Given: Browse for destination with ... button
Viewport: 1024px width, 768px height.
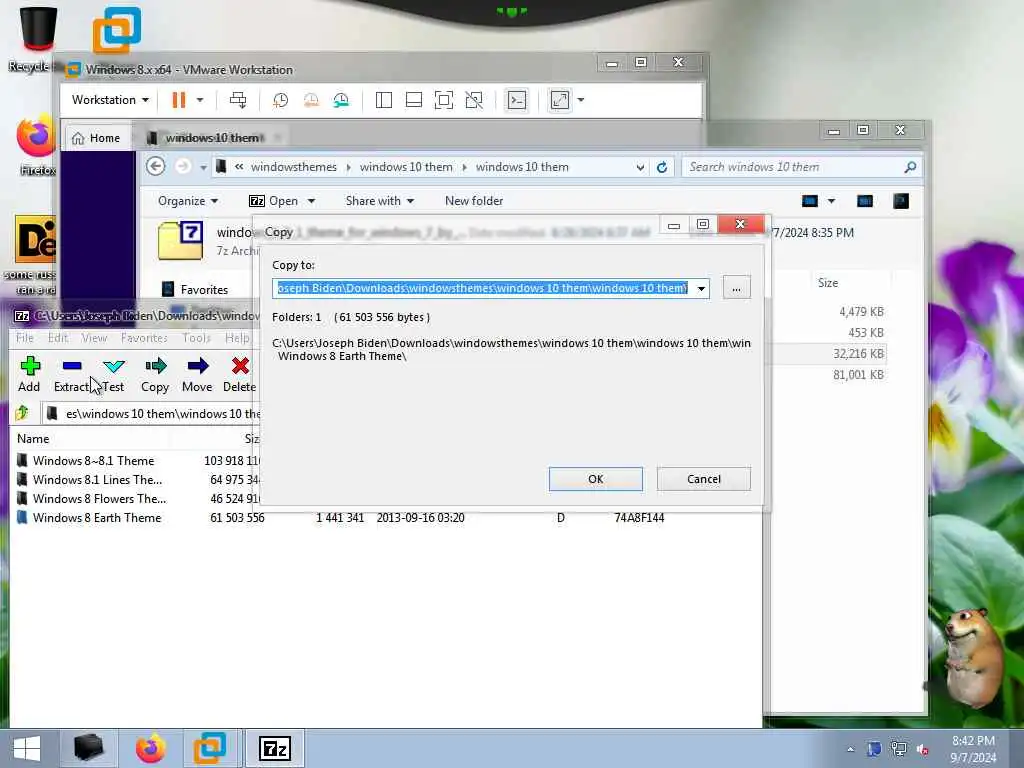Looking at the screenshot, I should click(736, 288).
